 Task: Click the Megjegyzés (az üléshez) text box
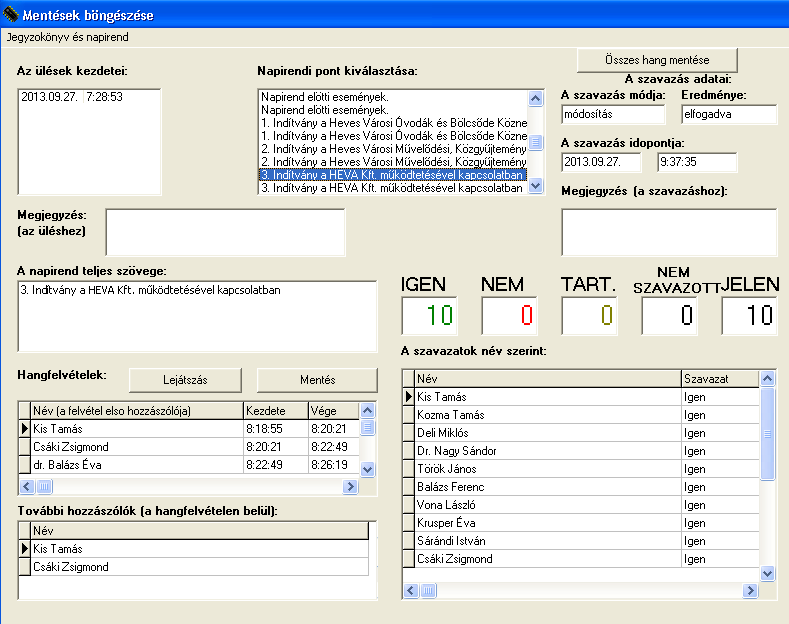(225, 232)
